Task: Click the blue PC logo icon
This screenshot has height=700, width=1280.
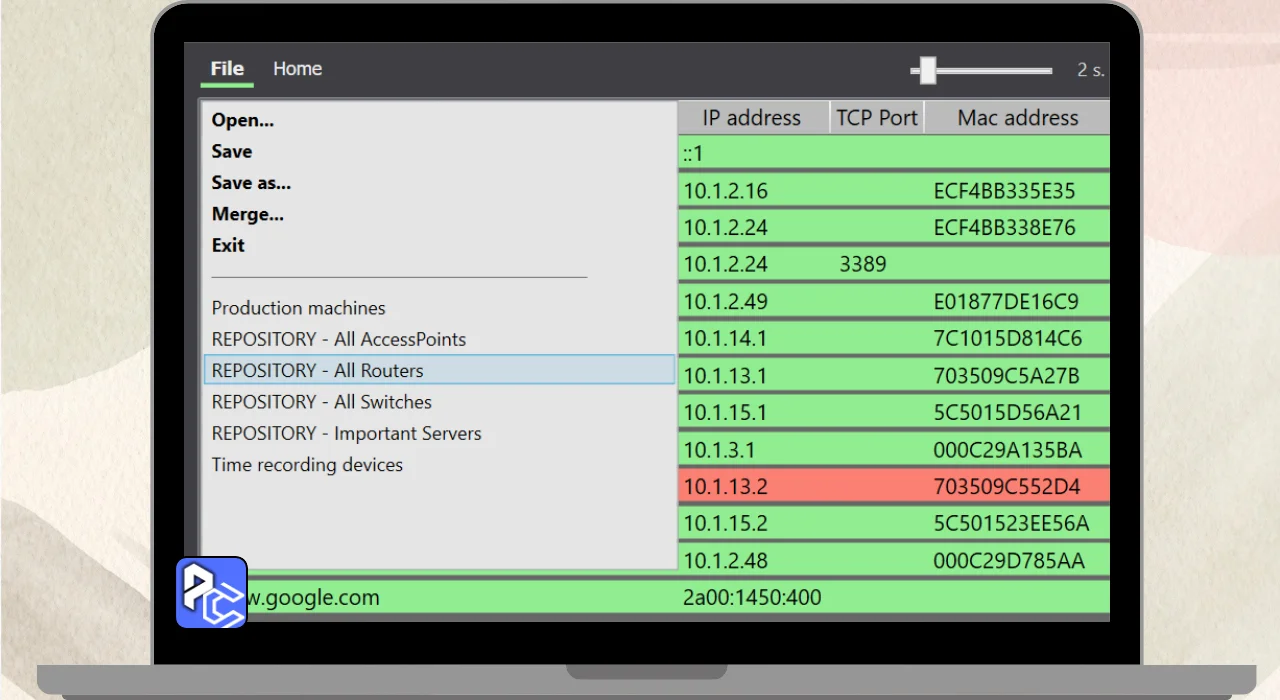Action: [x=211, y=593]
